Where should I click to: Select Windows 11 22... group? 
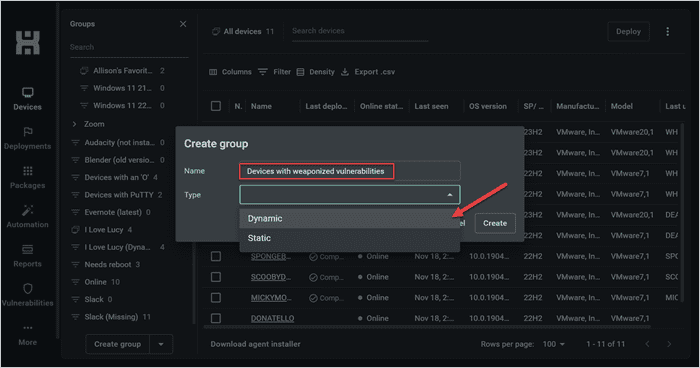click(123, 105)
